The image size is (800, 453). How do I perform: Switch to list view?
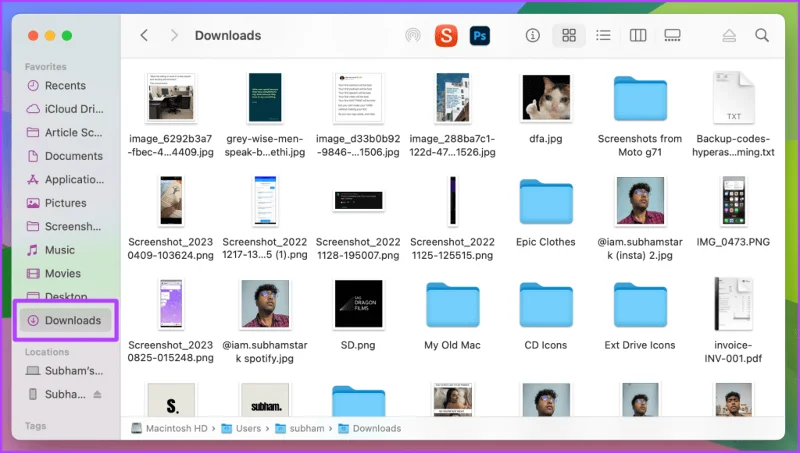pyautogui.click(x=603, y=35)
